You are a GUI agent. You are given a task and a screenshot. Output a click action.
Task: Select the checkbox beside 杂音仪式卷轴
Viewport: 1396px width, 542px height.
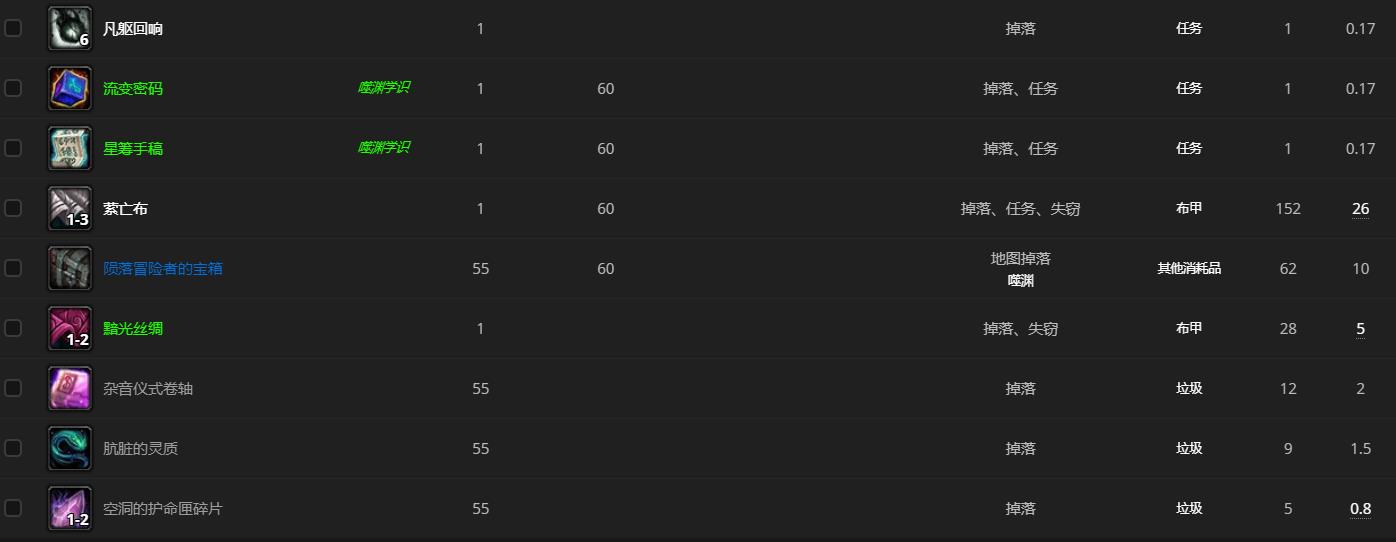13,388
